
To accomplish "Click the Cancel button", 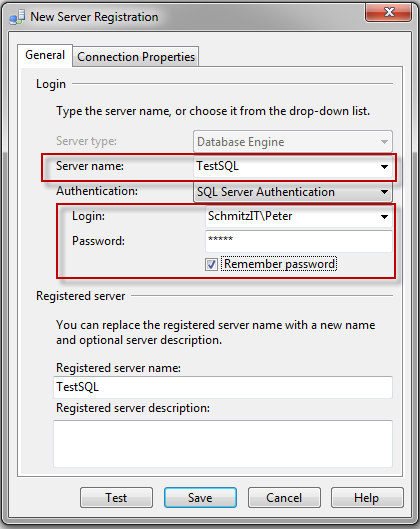I will click(x=284, y=498).
